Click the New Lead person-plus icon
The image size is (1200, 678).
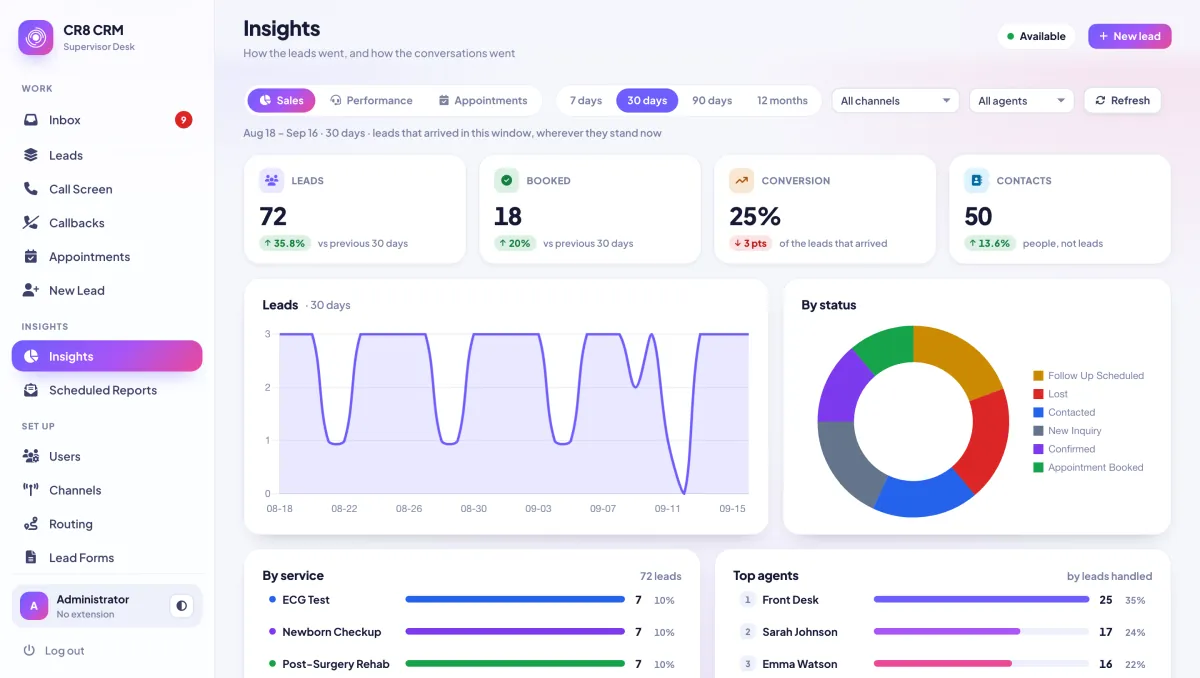[x=31, y=291]
